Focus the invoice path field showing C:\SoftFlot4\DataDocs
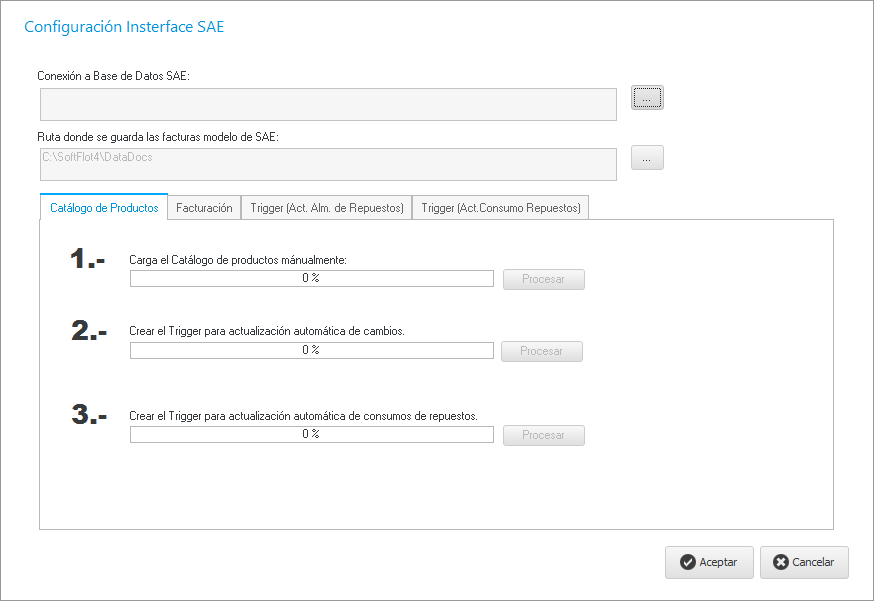874x601 pixels. (328, 164)
